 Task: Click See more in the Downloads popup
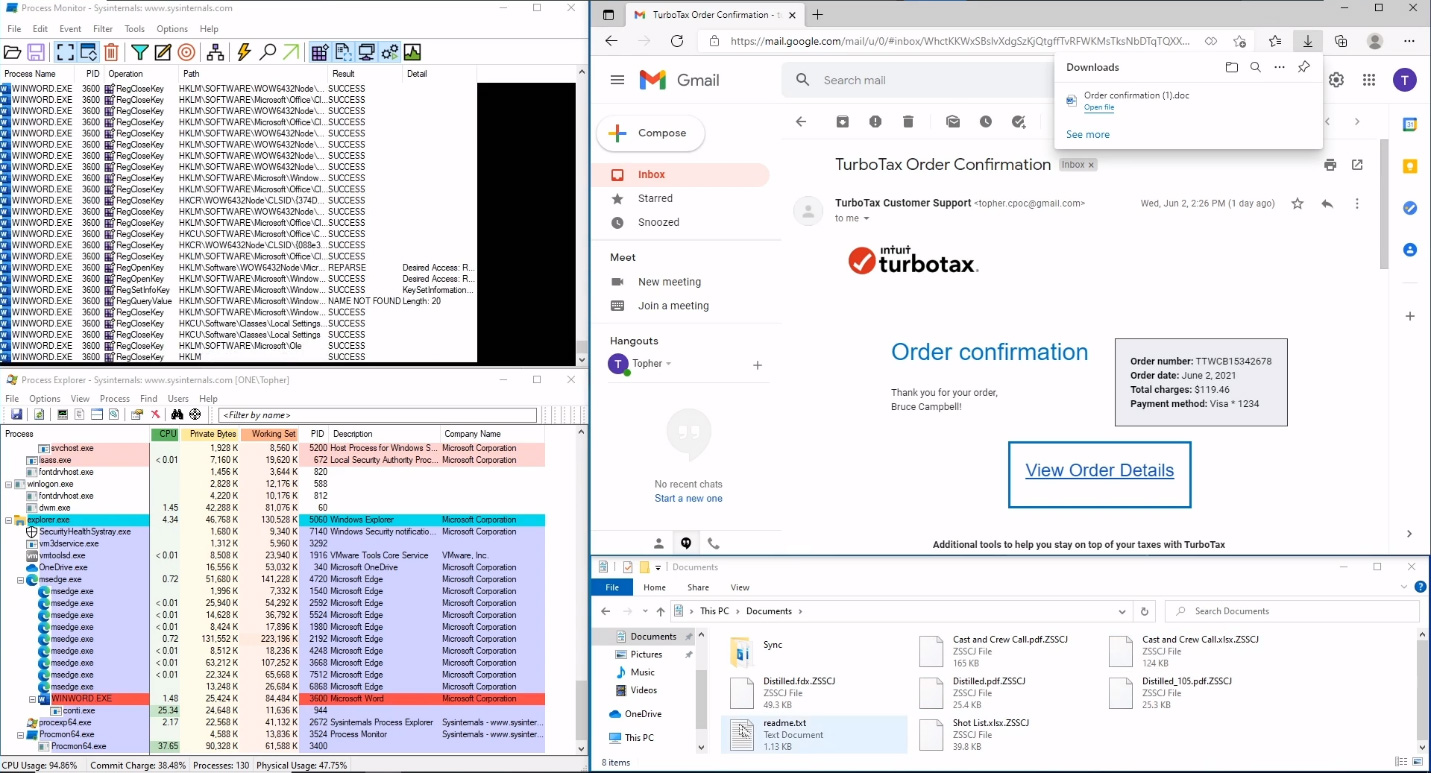(1087, 134)
